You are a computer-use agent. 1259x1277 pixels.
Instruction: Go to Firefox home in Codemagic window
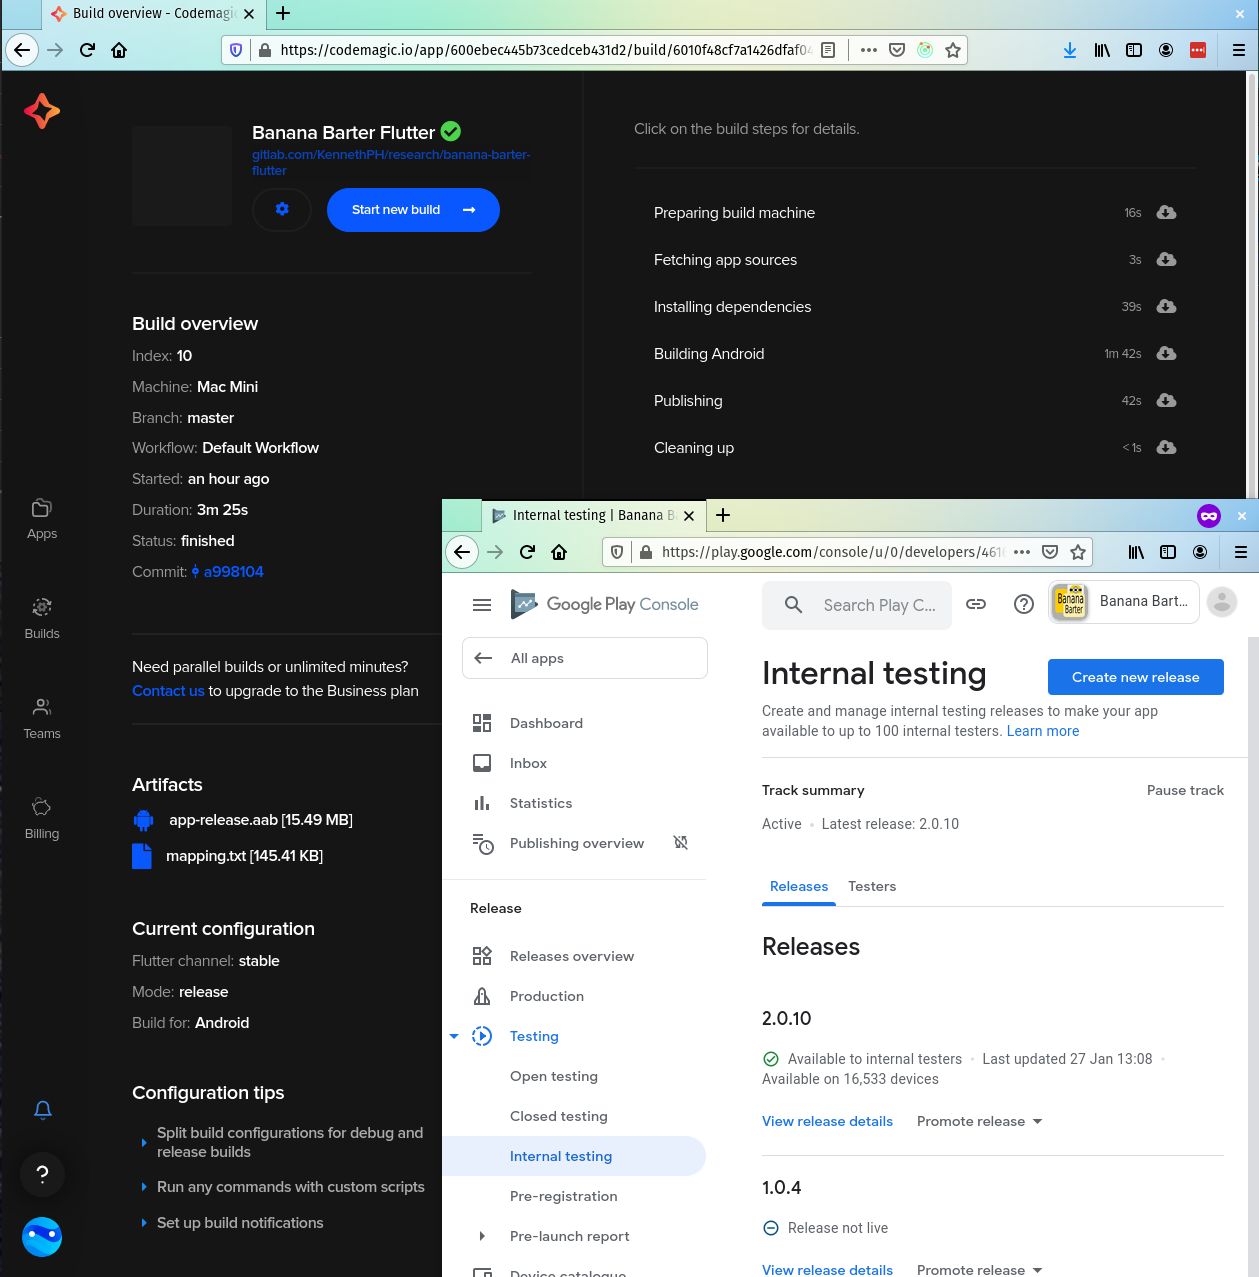tap(119, 50)
